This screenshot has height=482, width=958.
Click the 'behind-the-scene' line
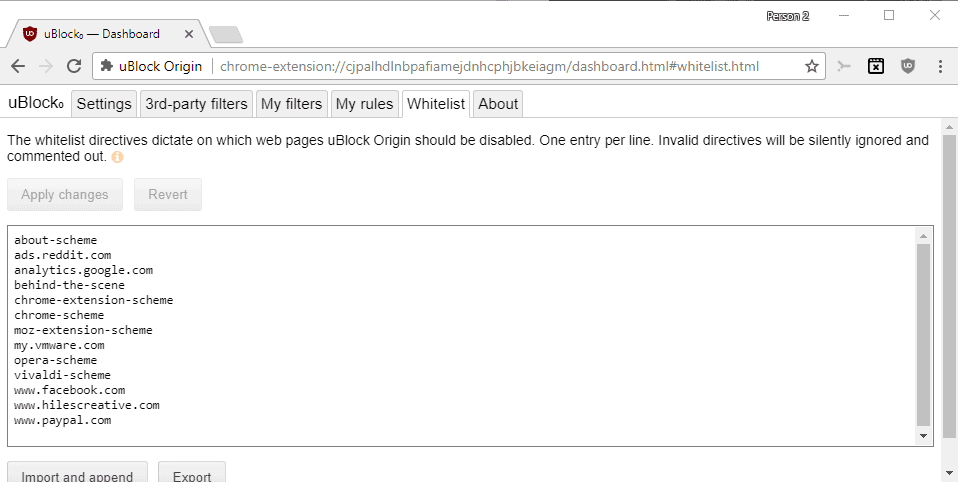pos(70,285)
